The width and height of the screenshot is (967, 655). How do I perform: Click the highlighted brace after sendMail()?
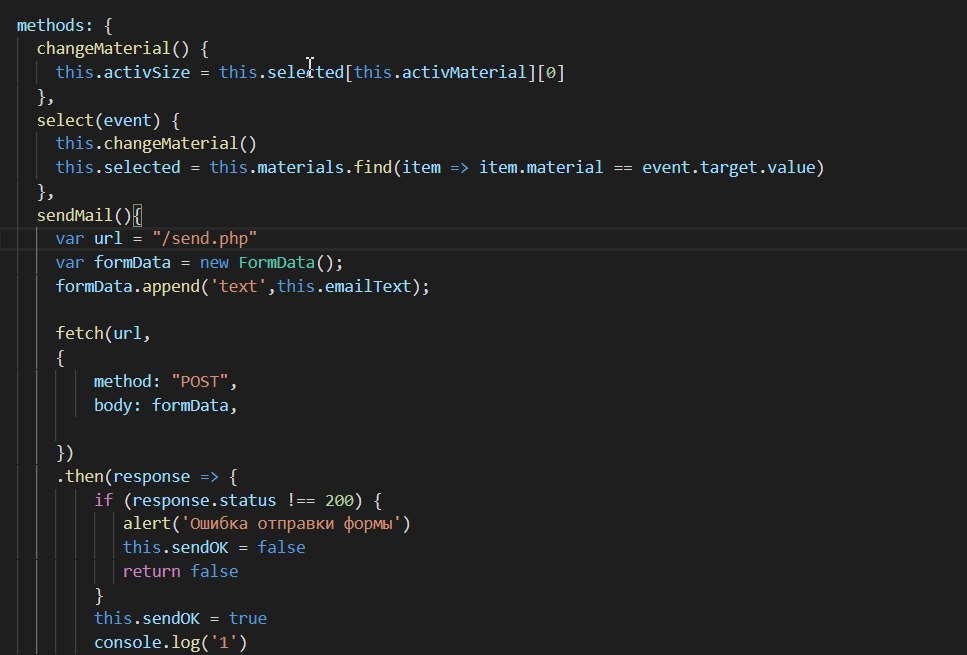(137, 216)
